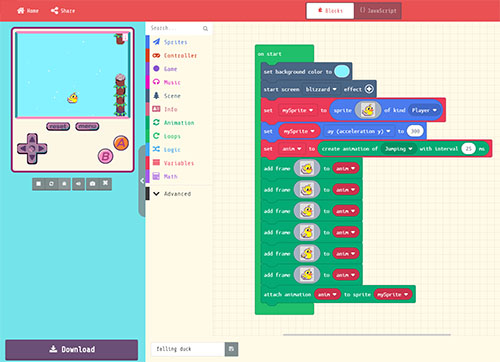This screenshot has height=362, width=500.
Task: Open the Game toolbox category
Action: (179, 69)
